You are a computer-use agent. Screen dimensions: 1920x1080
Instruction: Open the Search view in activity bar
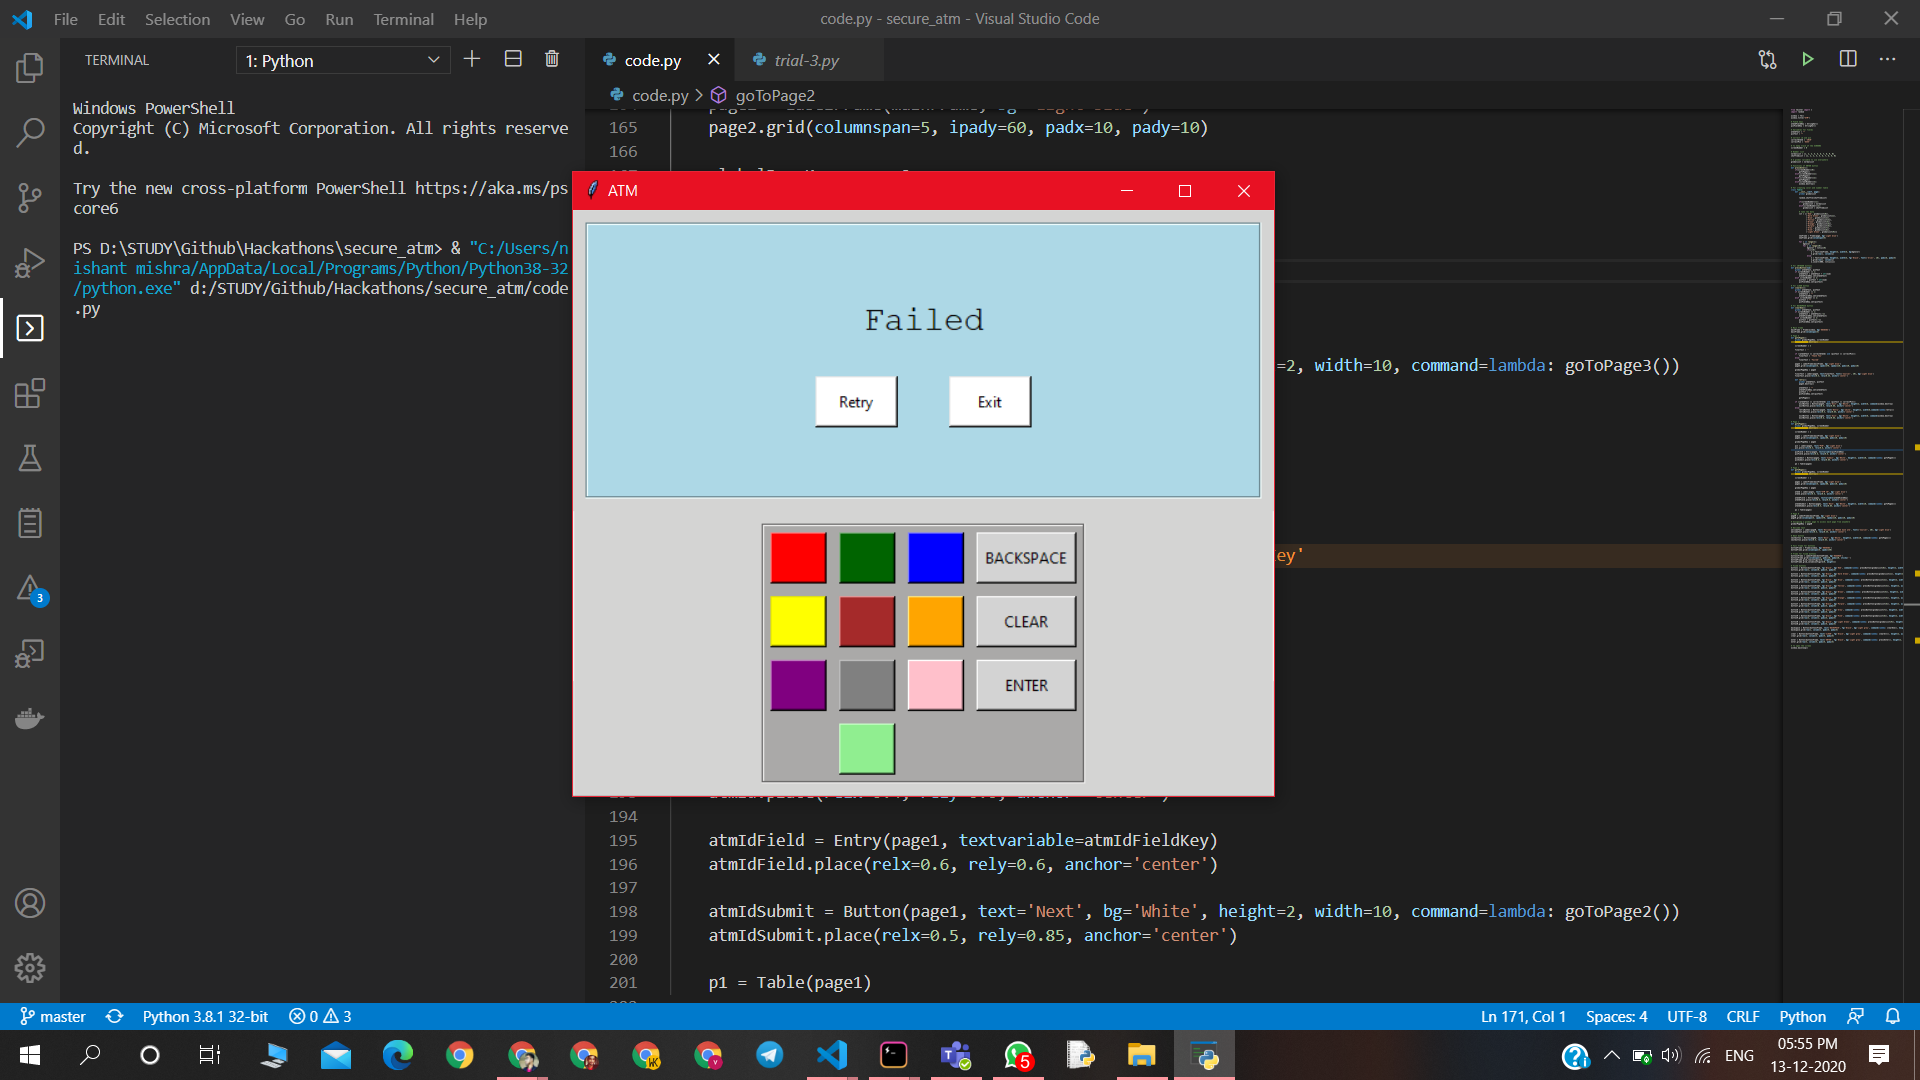point(30,132)
